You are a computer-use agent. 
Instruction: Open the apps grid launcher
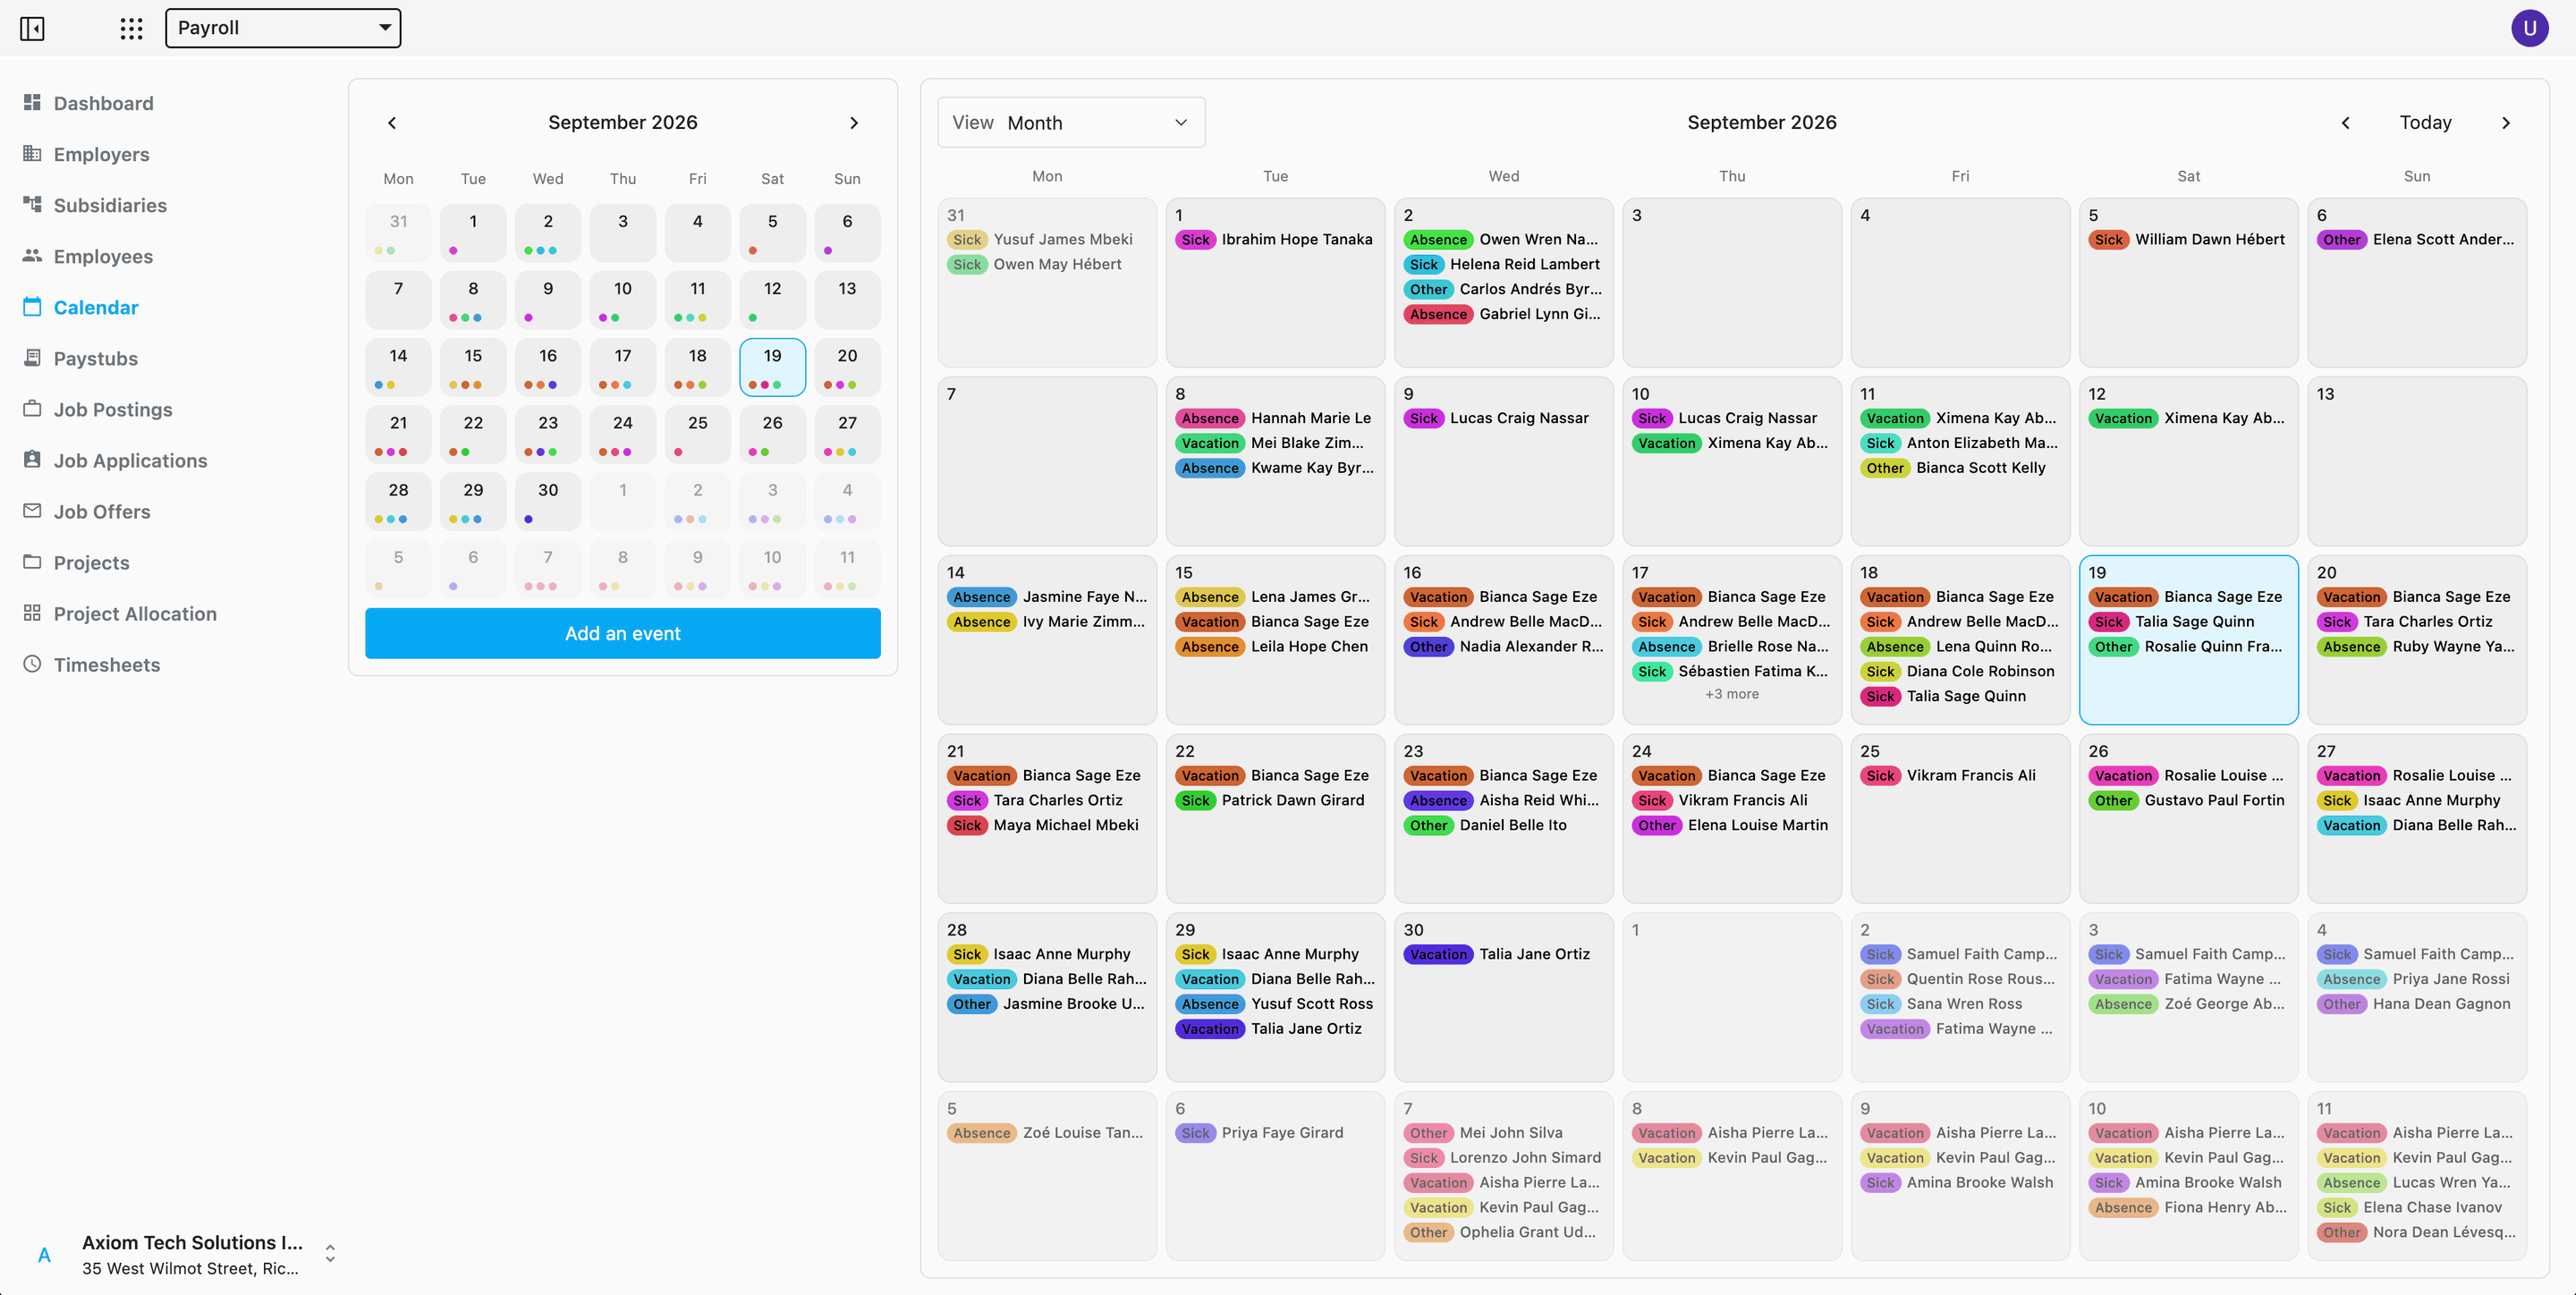tap(131, 28)
